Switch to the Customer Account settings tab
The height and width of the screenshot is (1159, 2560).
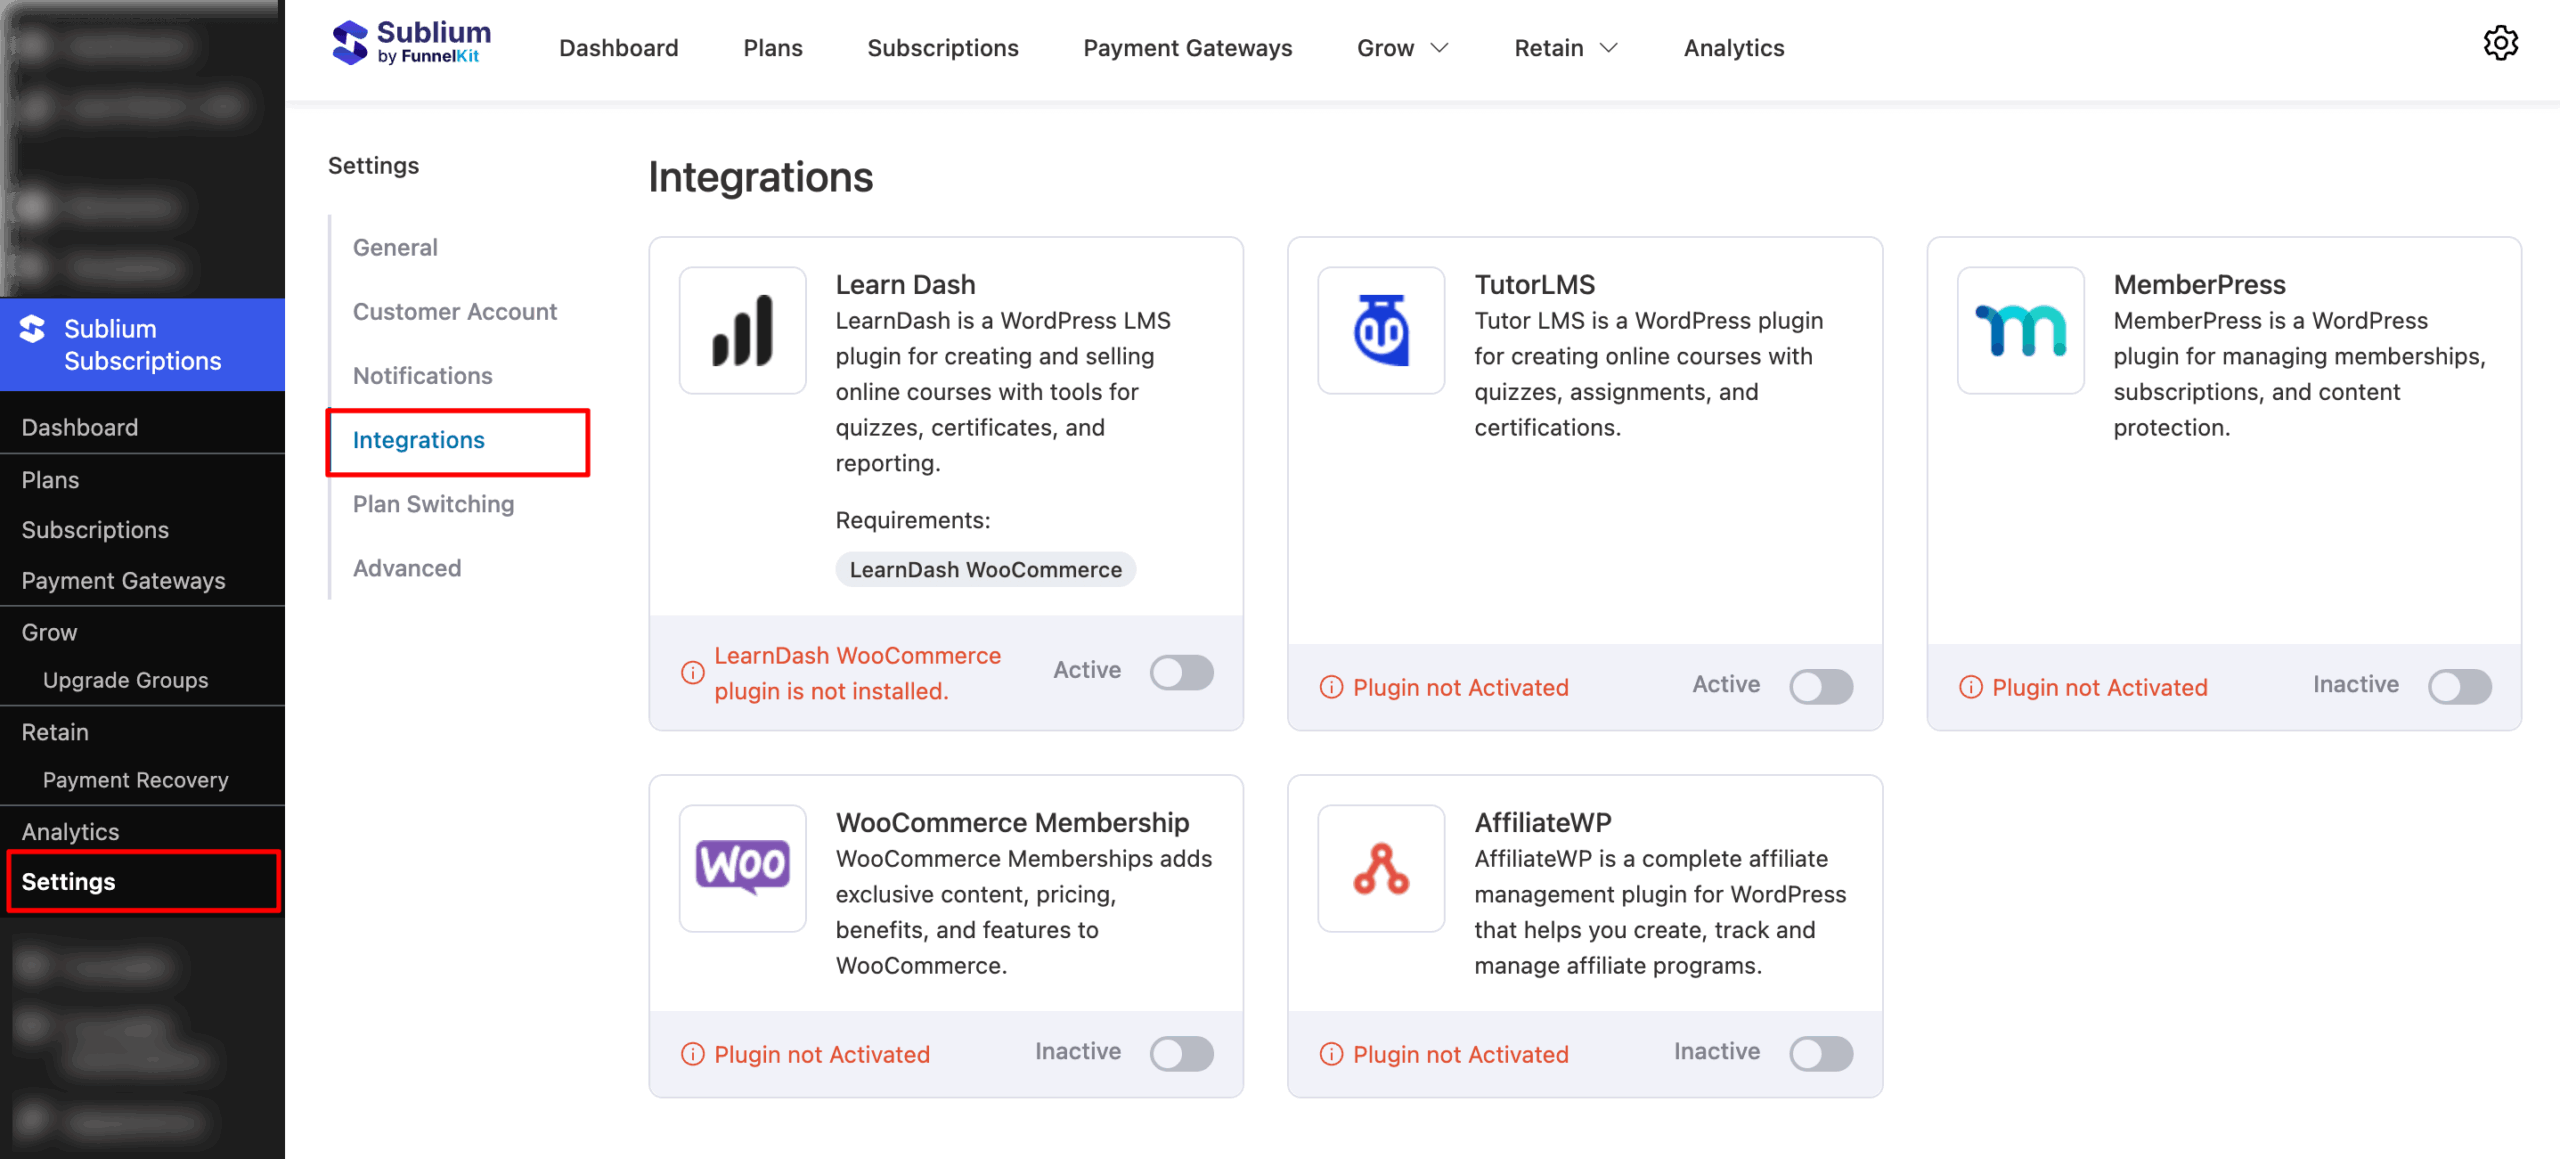(x=455, y=311)
